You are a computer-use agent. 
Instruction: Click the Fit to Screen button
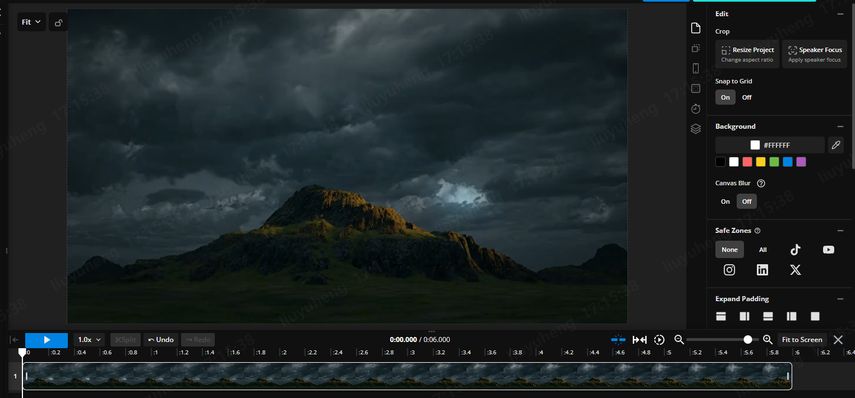(x=802, y=340)
